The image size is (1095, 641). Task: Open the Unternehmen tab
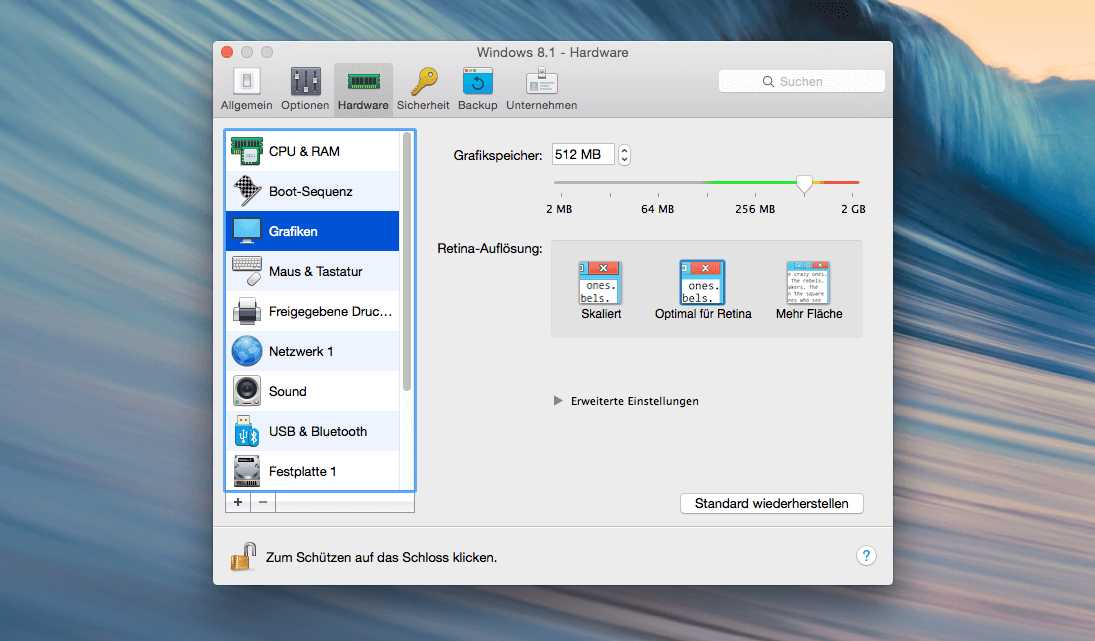coord(542,89)
